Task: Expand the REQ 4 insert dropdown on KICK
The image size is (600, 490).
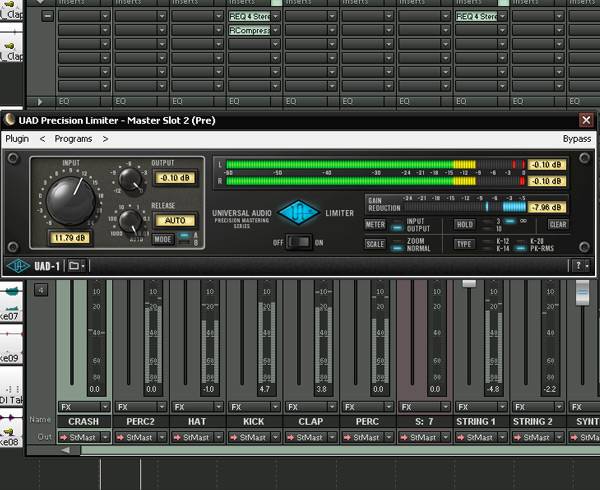Action: (276, 16)
